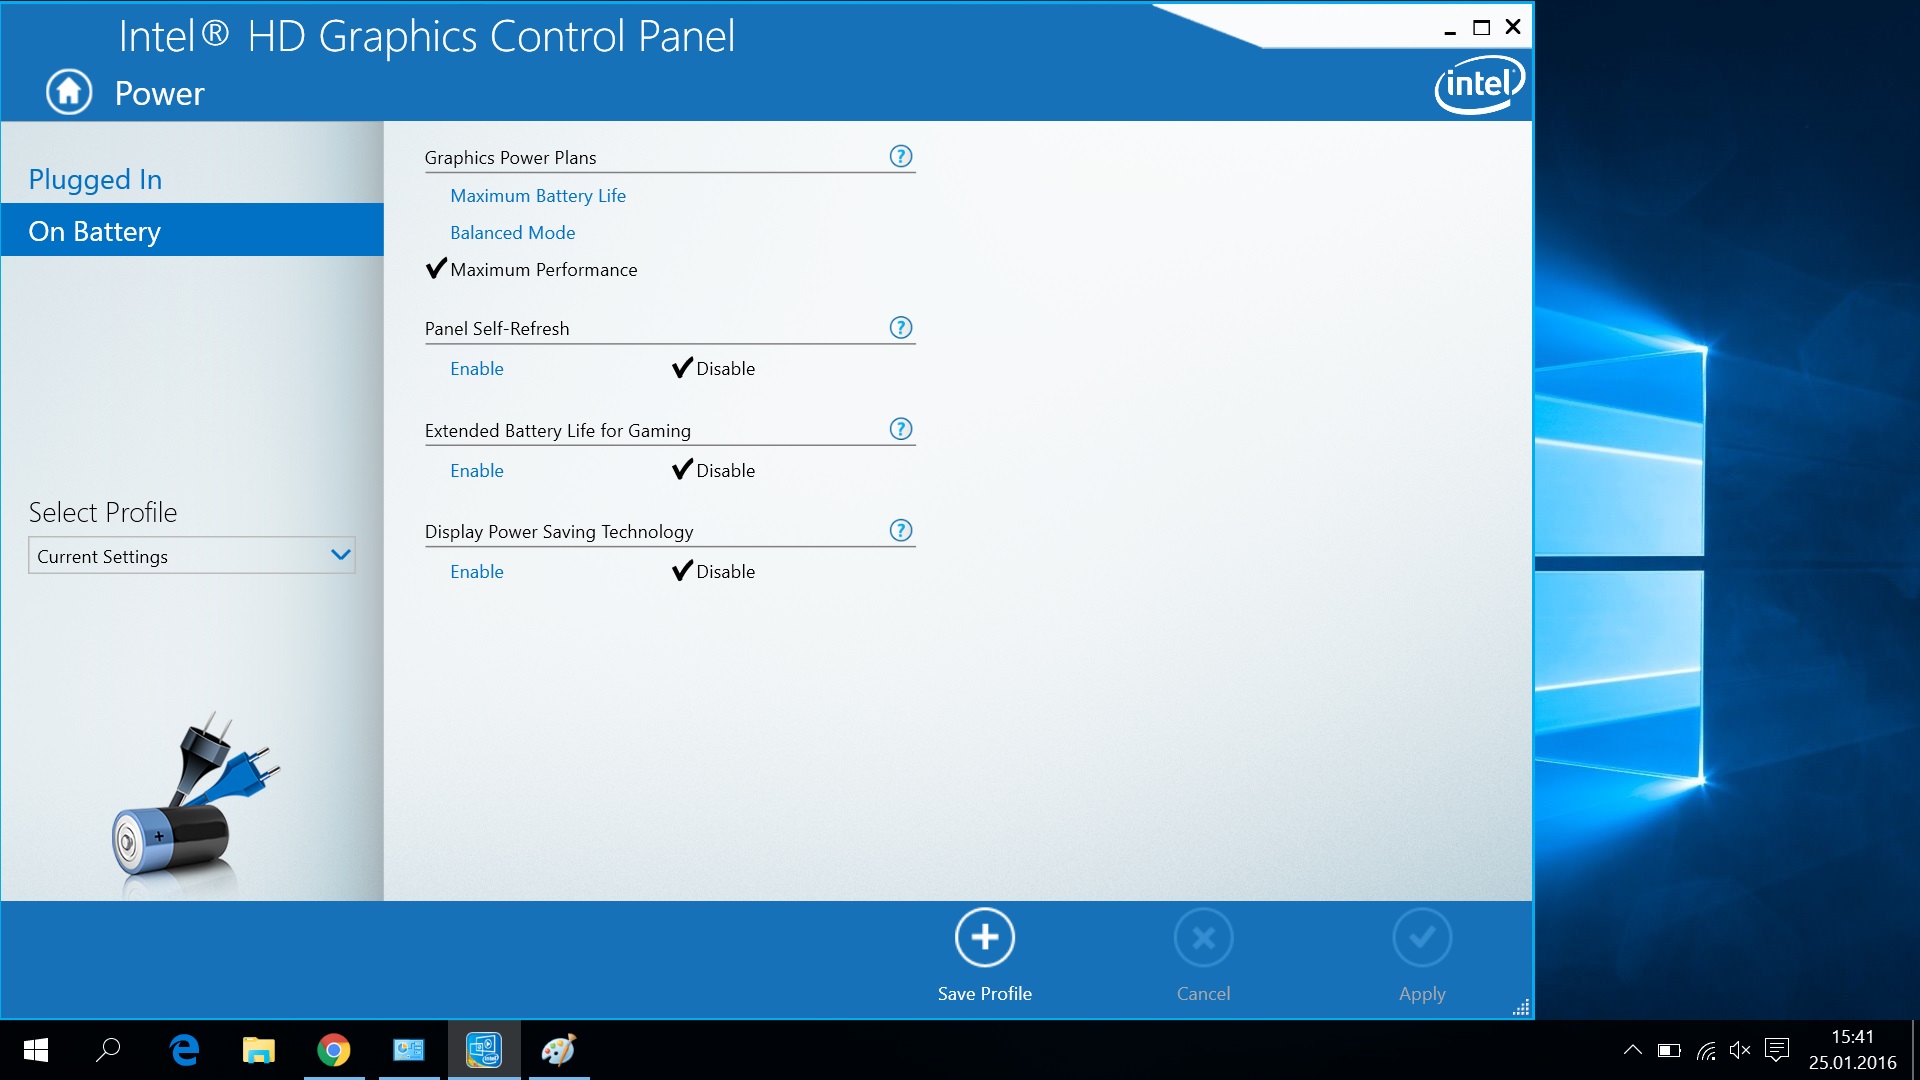Switch to the On Battery tab
Viewport: 1920px width, 1080px height.
[x=192, y=231]
